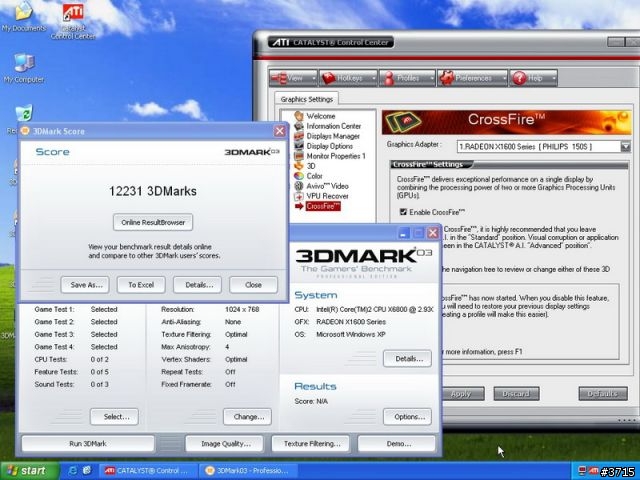Select the Displays Manager tree icon

point(299,136)
